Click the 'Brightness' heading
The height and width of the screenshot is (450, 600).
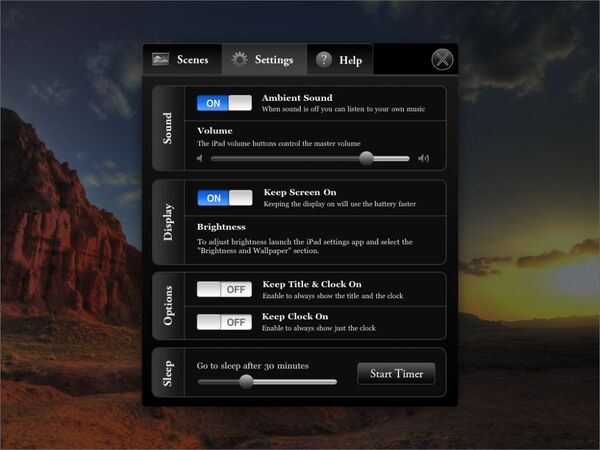(x=221, y=227)
